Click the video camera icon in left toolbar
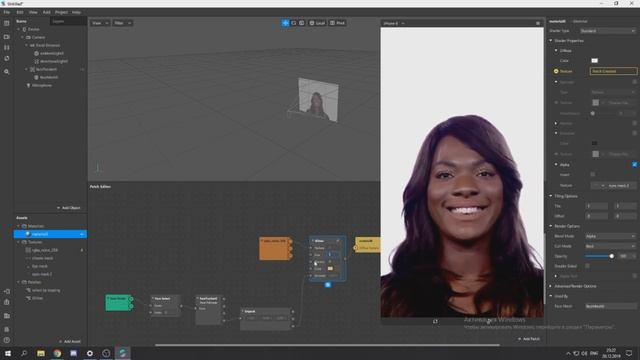Screen dimensions: 640x360 [x=7, y=37]
